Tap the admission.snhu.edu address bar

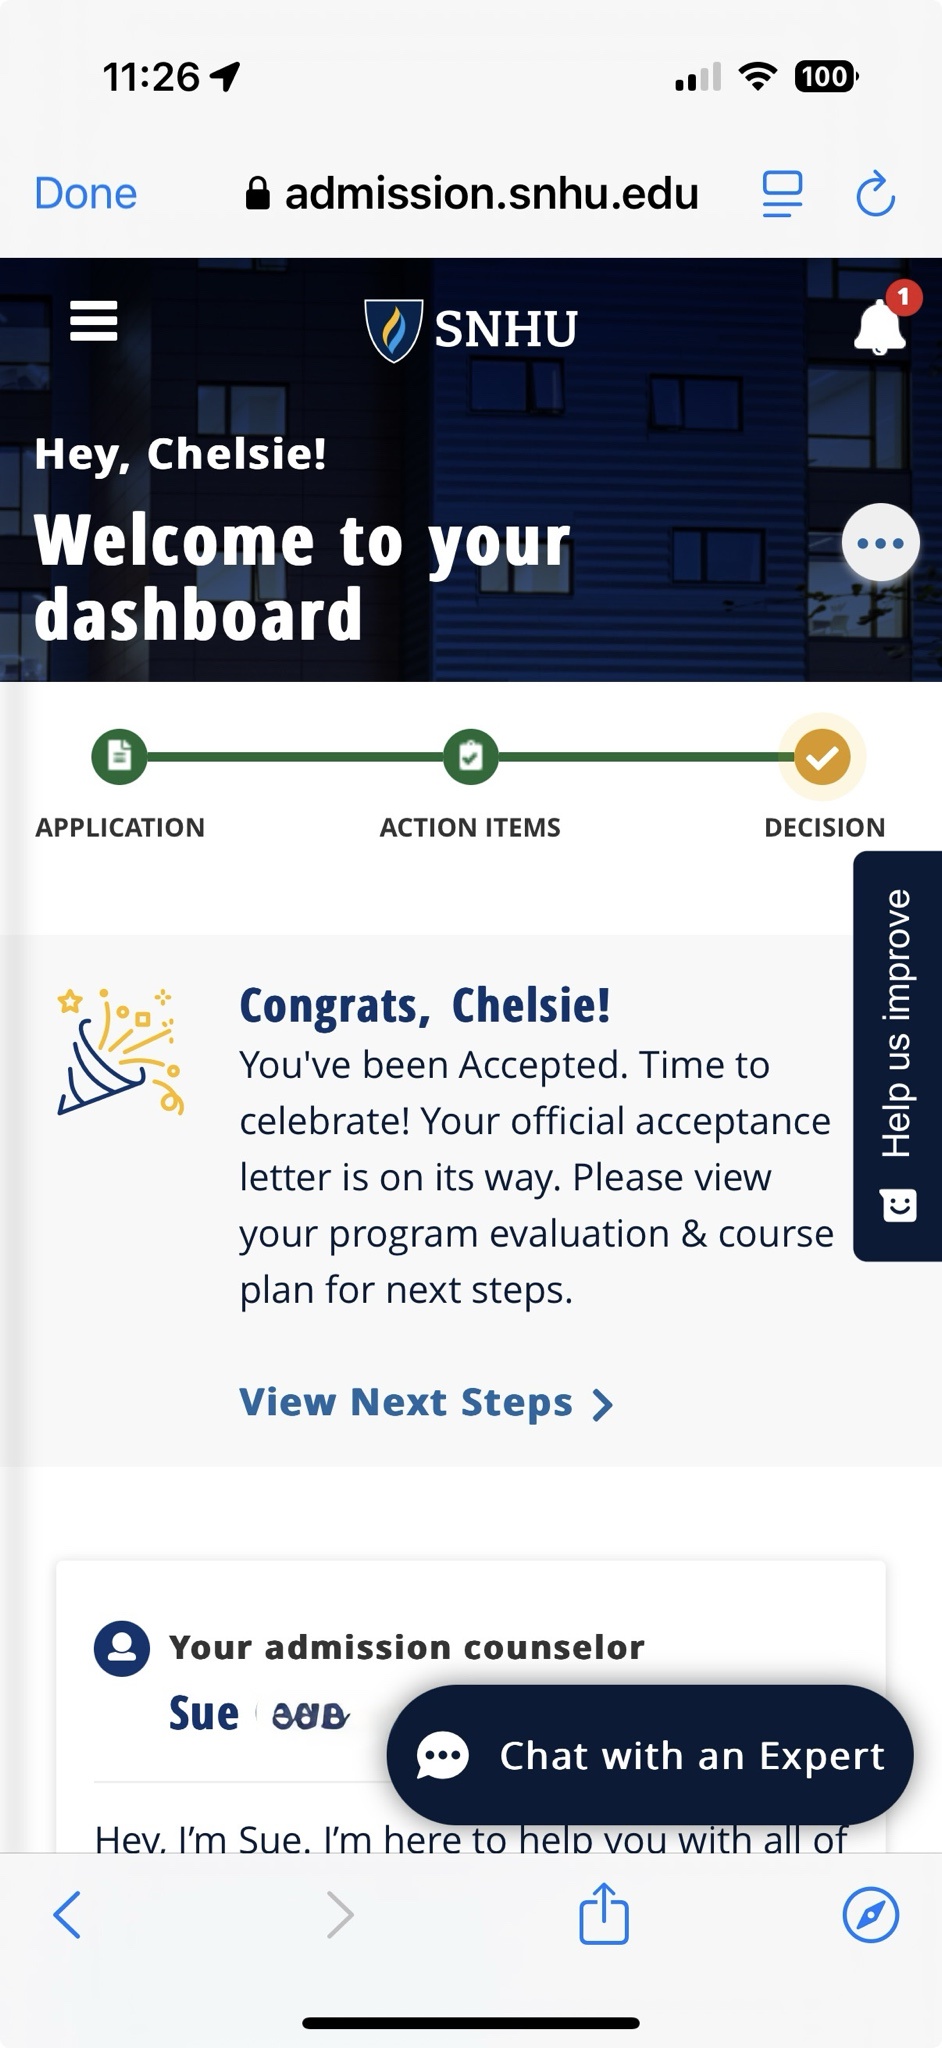471,194
